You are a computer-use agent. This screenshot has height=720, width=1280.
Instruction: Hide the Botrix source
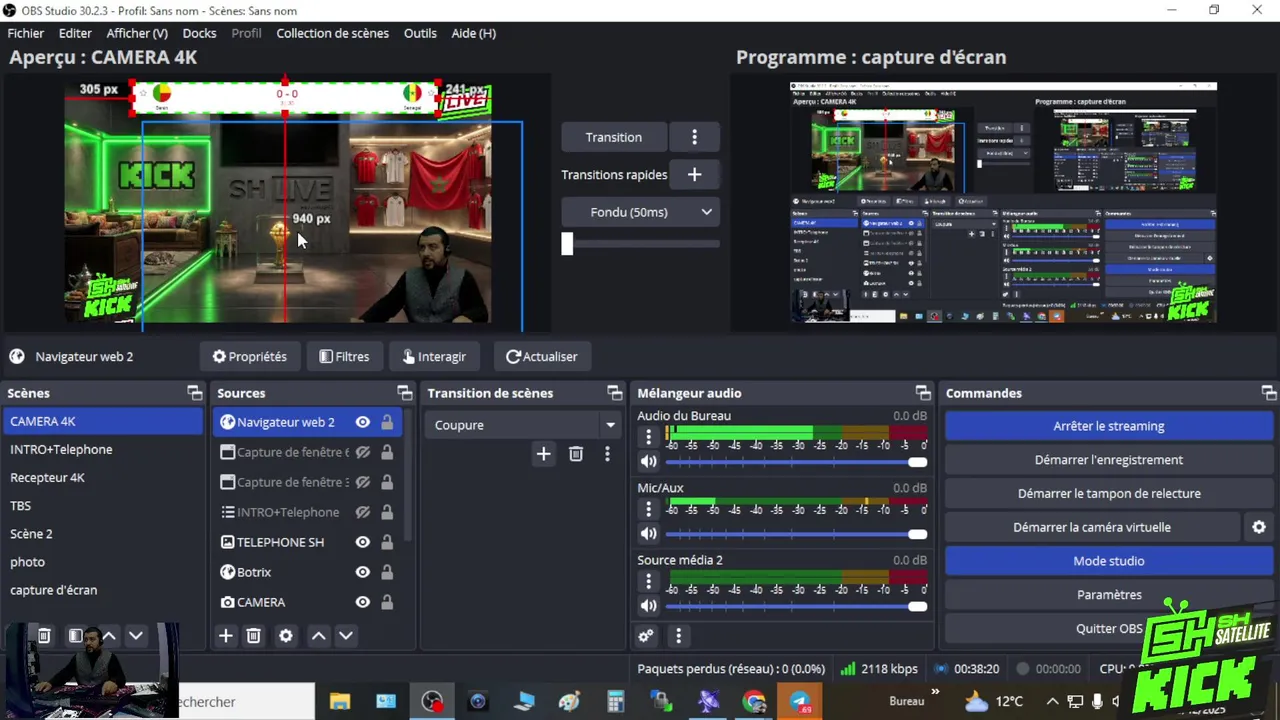click(x=363, y=572)
